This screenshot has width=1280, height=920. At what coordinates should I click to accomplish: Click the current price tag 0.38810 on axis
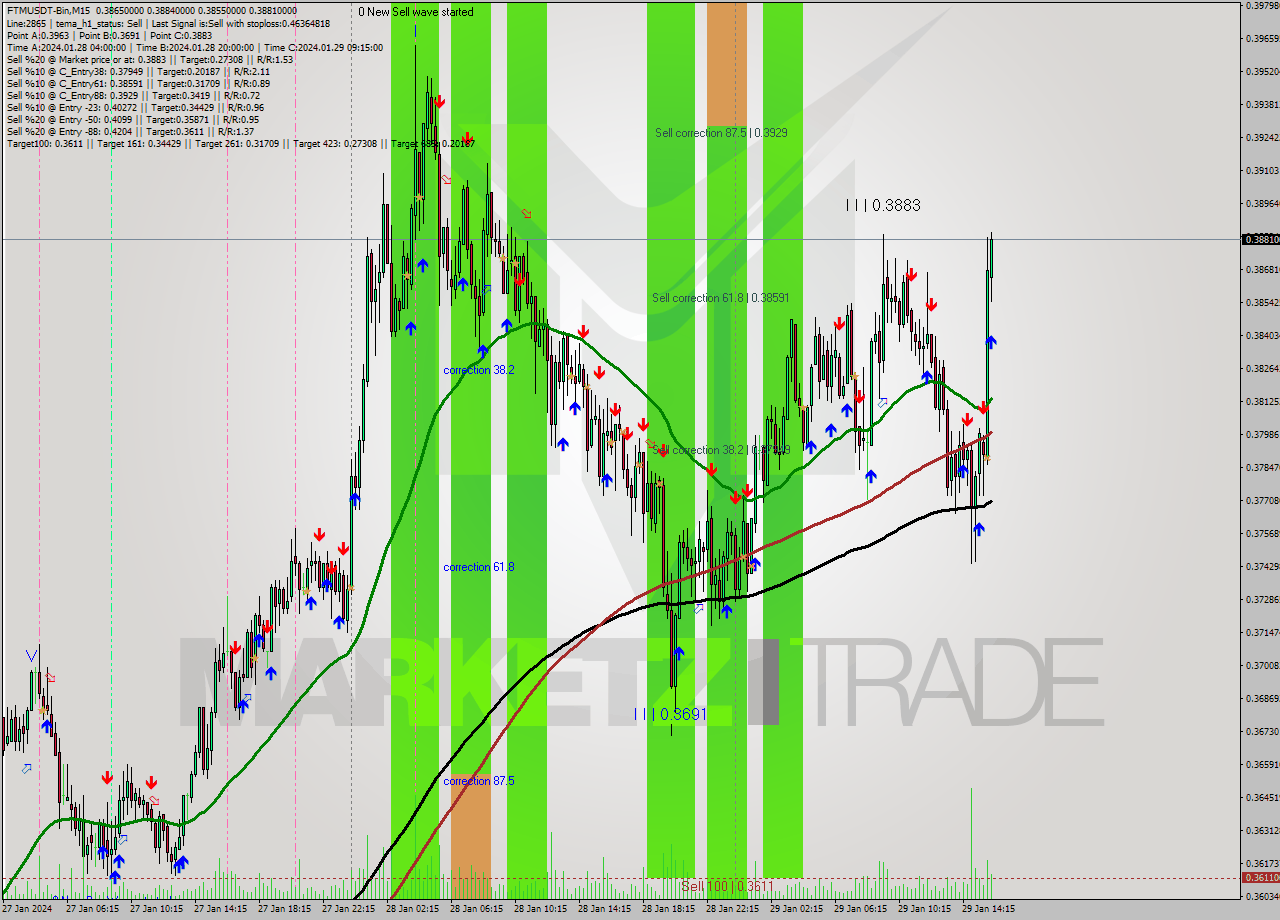[1261, 239]
